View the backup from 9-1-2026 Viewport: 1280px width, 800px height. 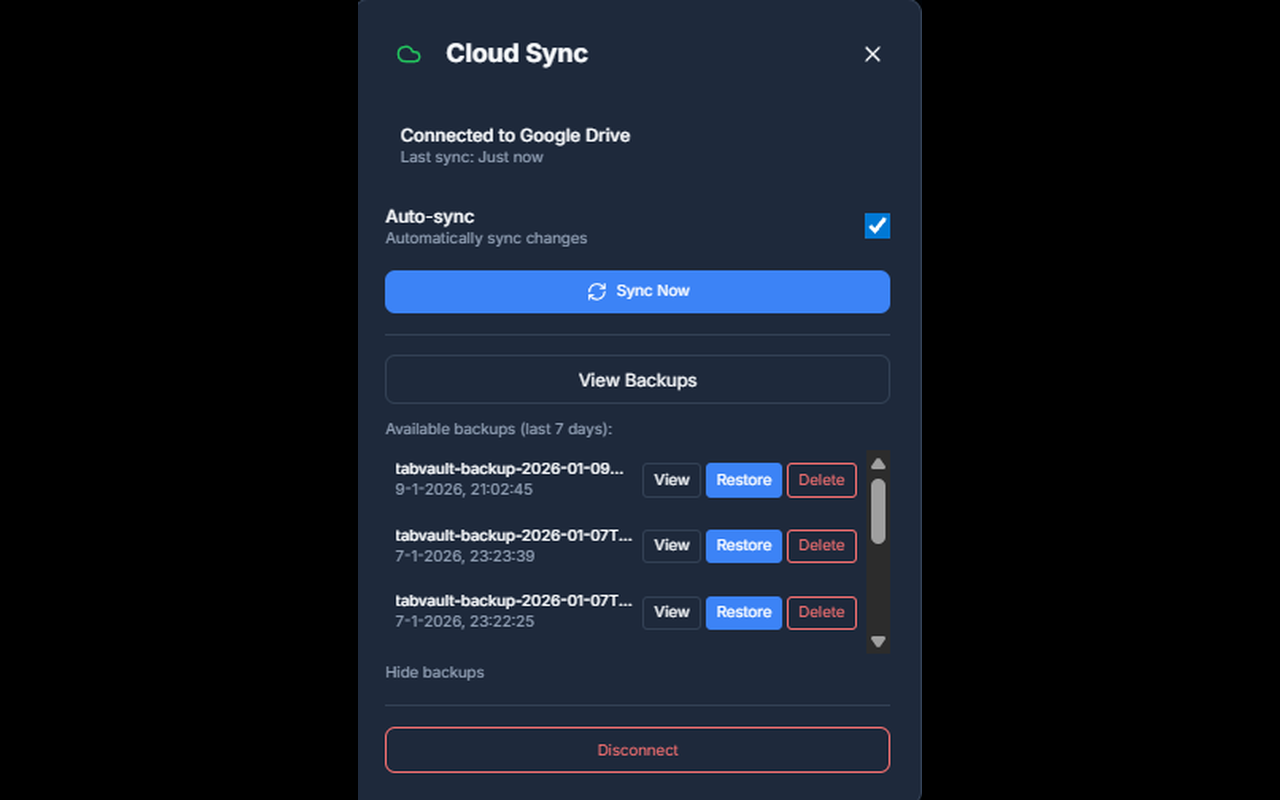click(x=671, y=480)
